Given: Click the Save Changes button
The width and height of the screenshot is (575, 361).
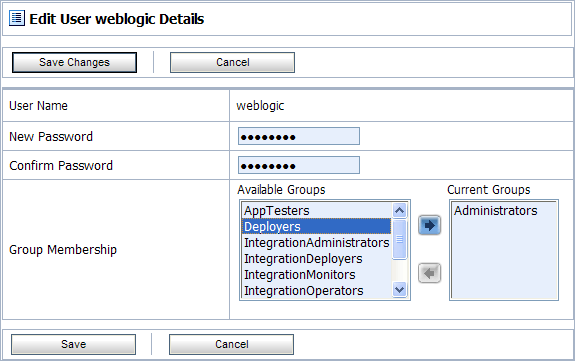Looking at the screenshot, I should (74, 62).
